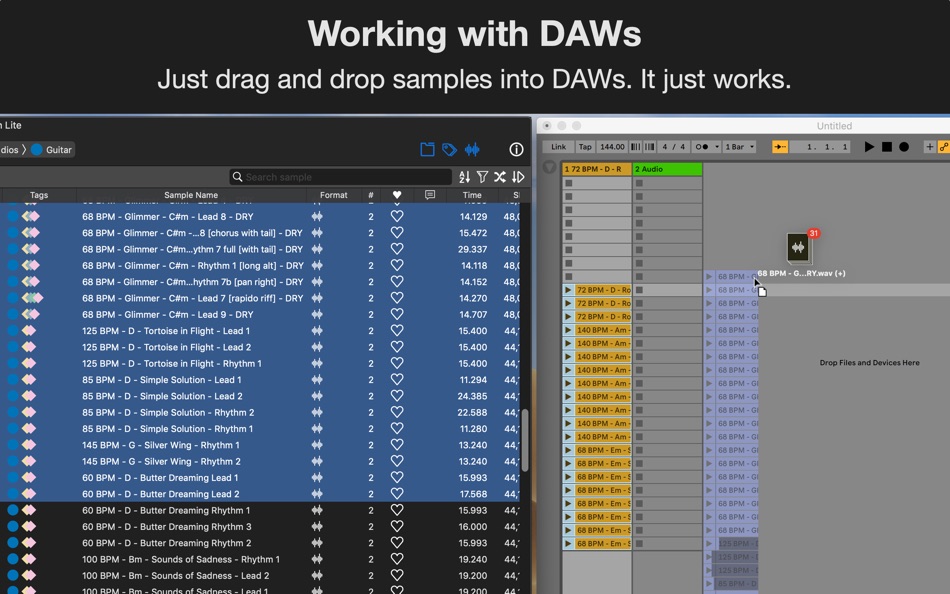Click the second tempo nudge bars icon
Viewport: 950px width, 594px height.
point(649,147)
